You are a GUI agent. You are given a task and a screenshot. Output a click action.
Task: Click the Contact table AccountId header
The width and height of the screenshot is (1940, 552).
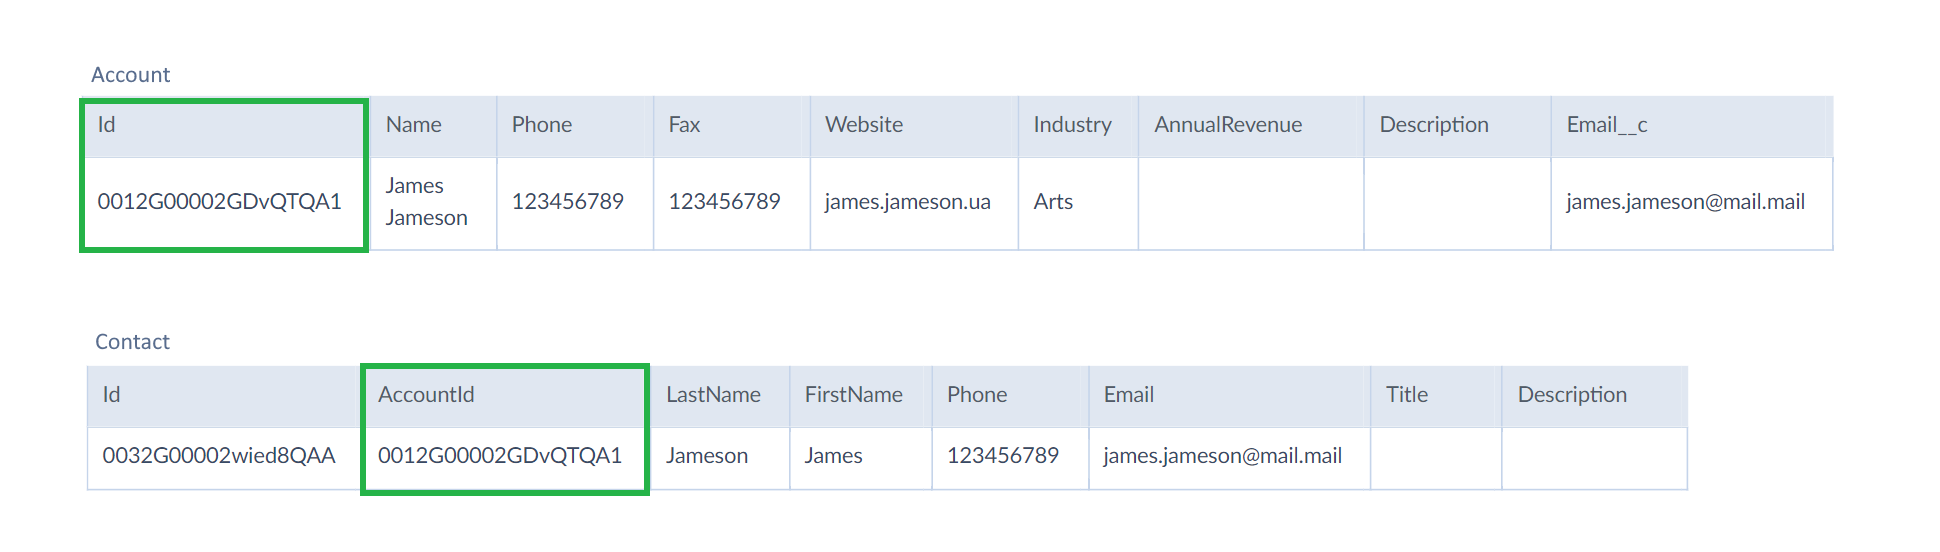tap(505, 396)
